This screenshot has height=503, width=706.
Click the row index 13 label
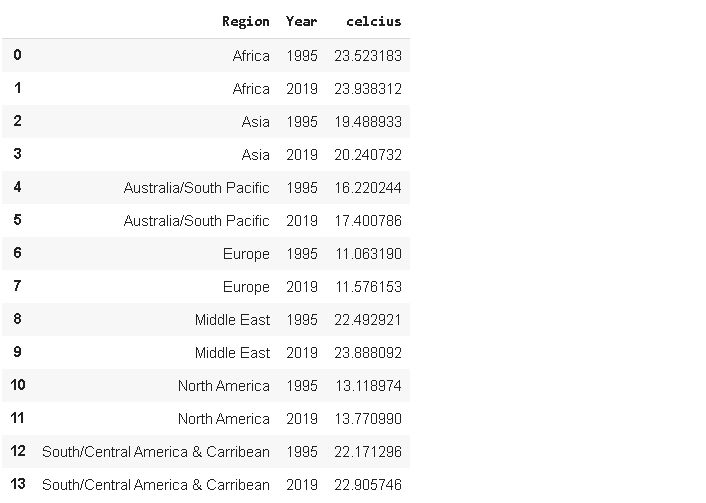coord(18,484)
